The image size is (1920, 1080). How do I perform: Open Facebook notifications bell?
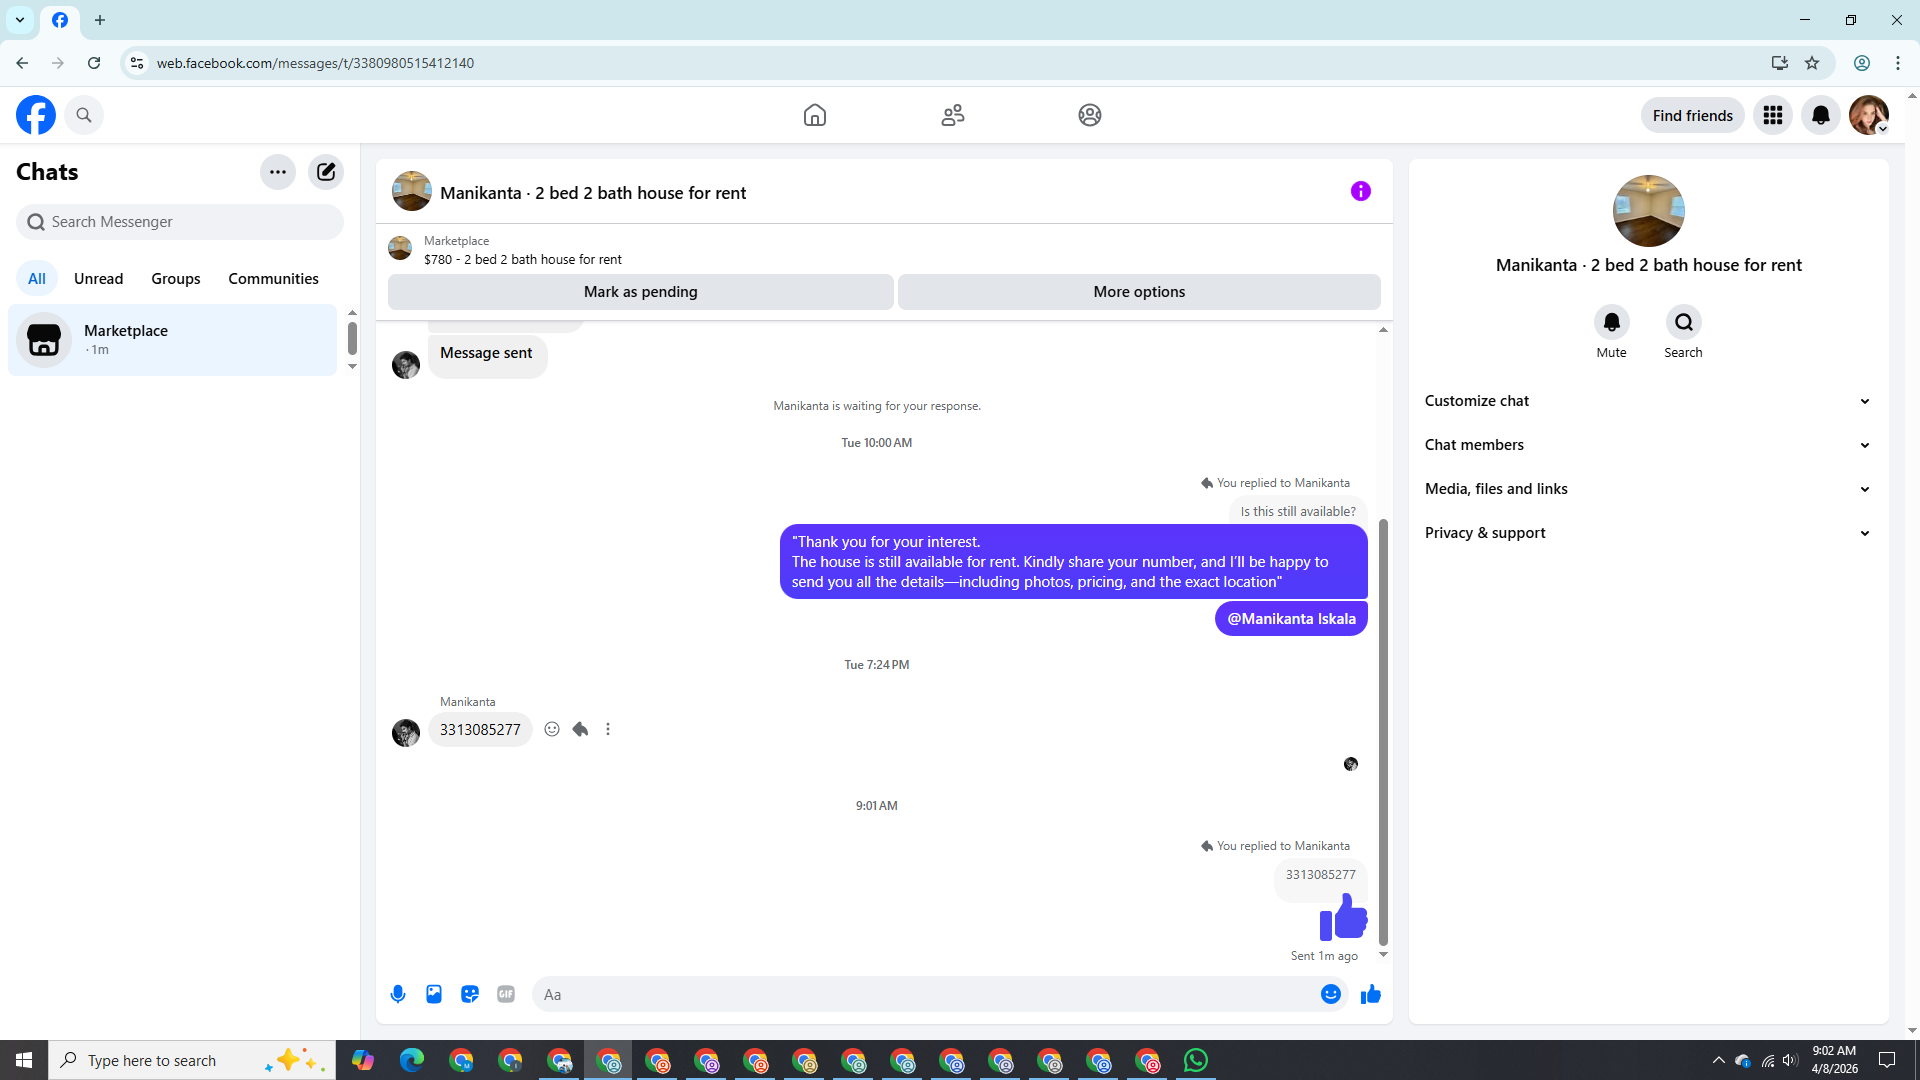click(x=1820, y=115)
